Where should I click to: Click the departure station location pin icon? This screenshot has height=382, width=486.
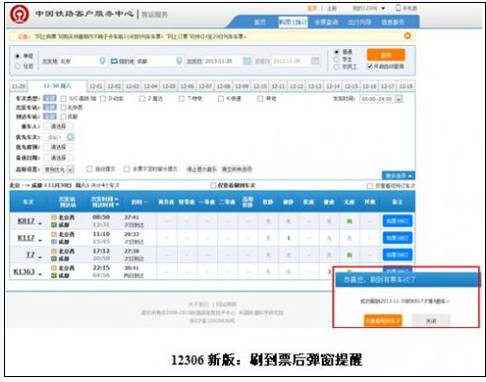102,61
